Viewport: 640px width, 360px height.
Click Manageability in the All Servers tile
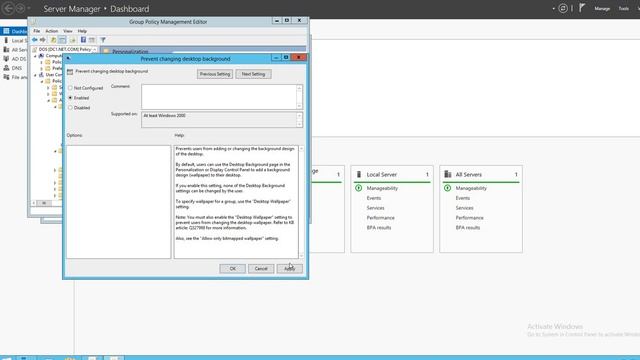tap(471, 188)
